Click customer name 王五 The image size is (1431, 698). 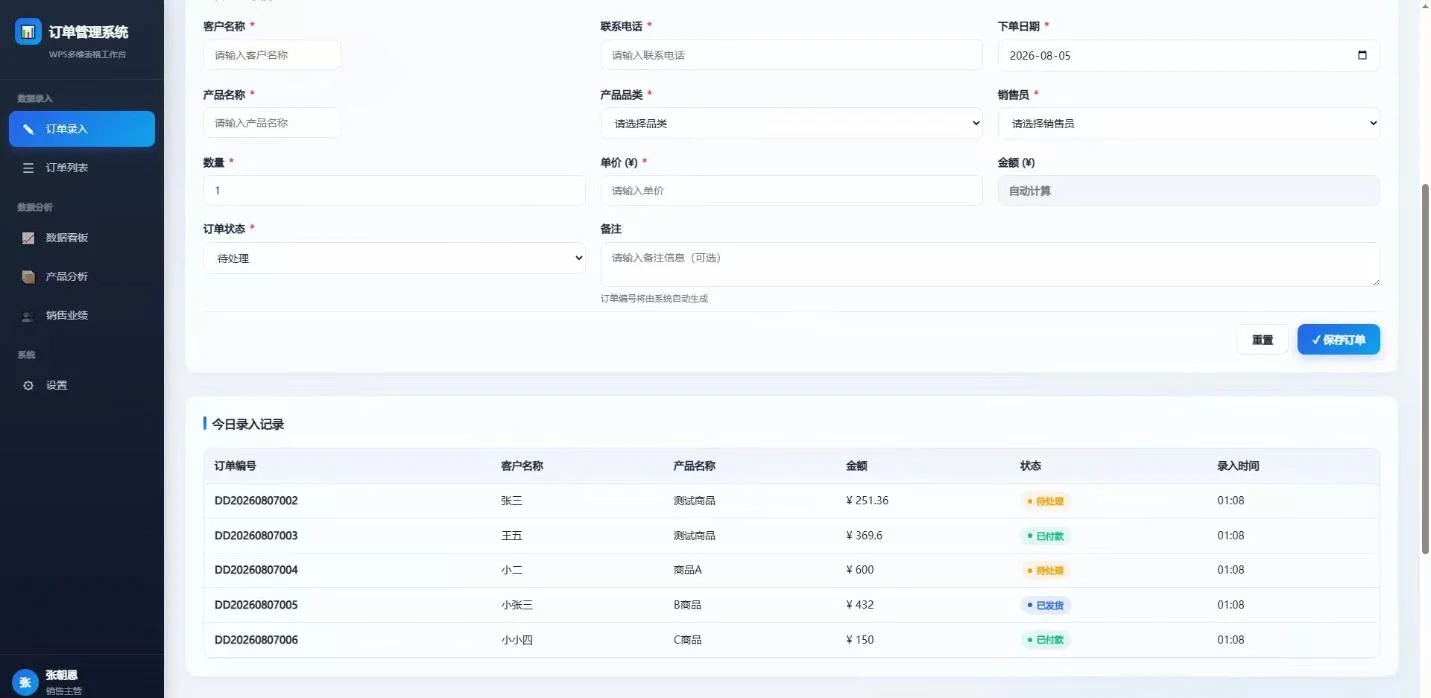511,536
